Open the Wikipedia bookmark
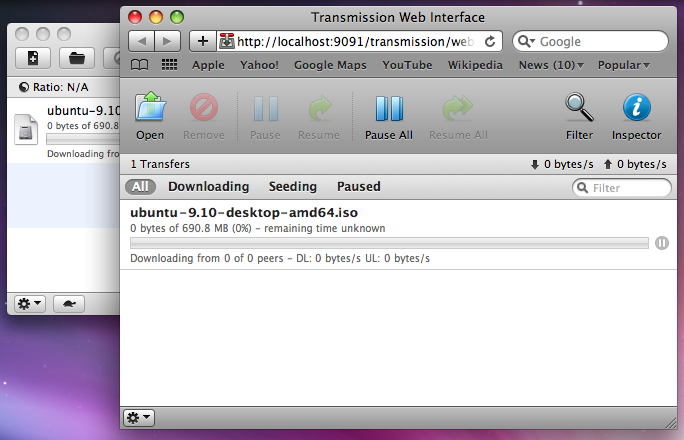Image resolution: width=684 pixels, height=440 pixels. tap(475, 65)
